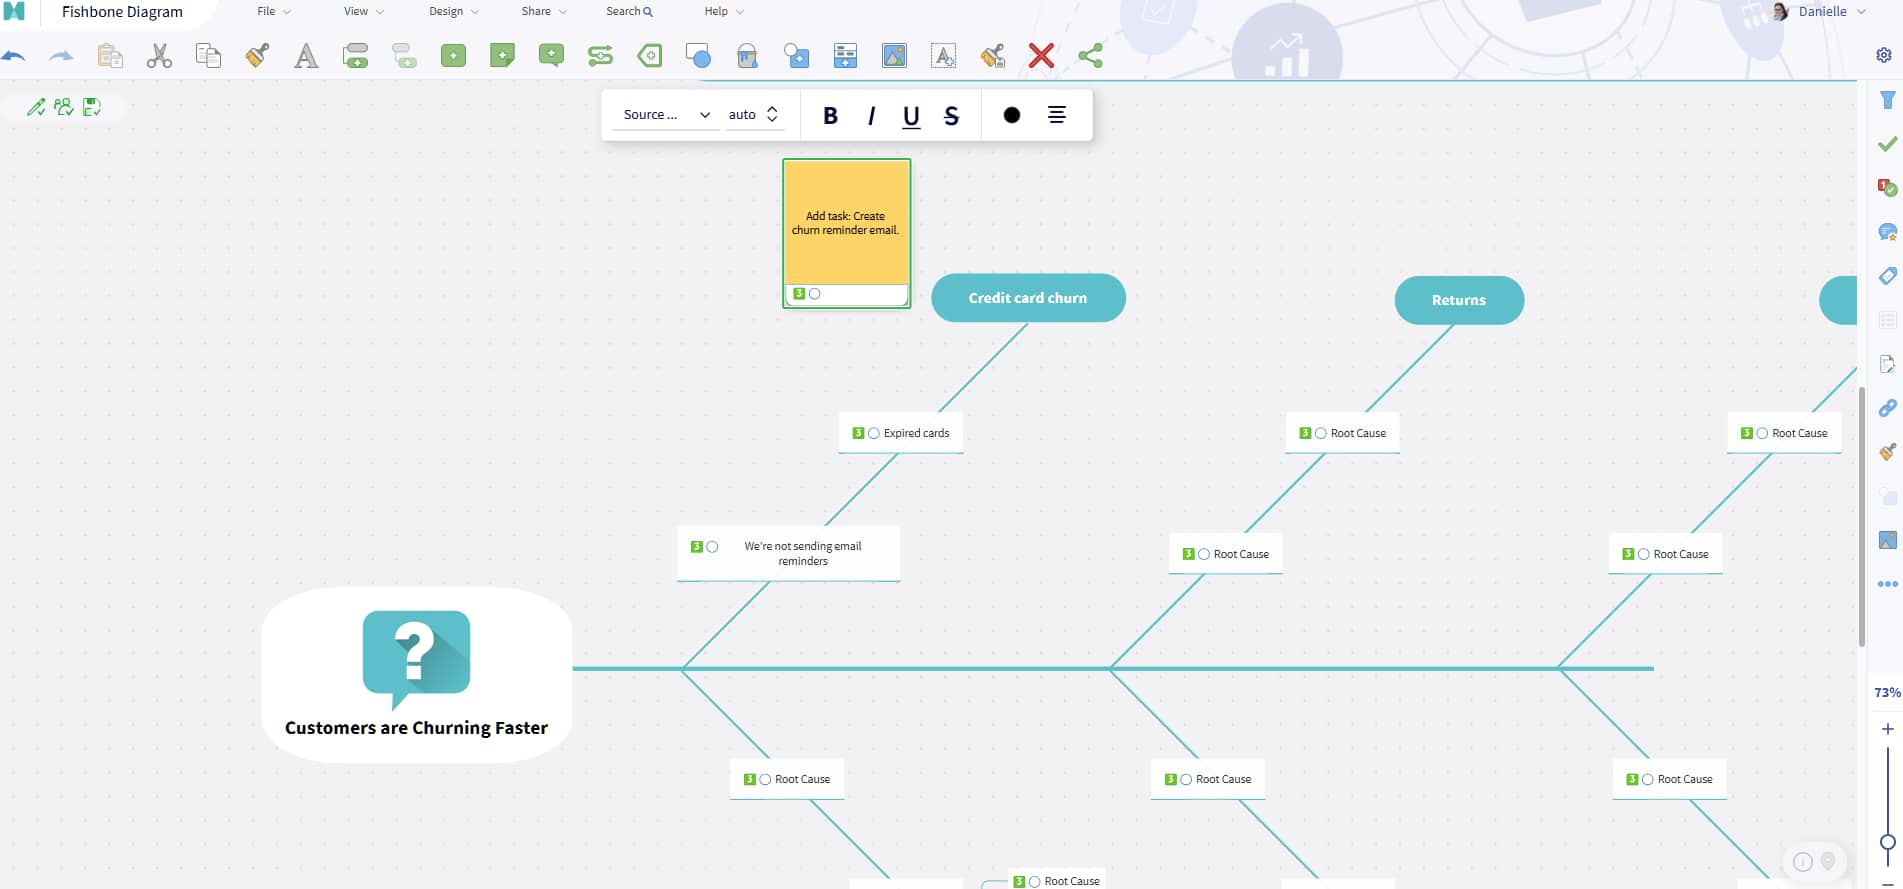Open the insert image tool in toolbar
The width and height of the screenshot is (1903, 889).
coord(894,56)
